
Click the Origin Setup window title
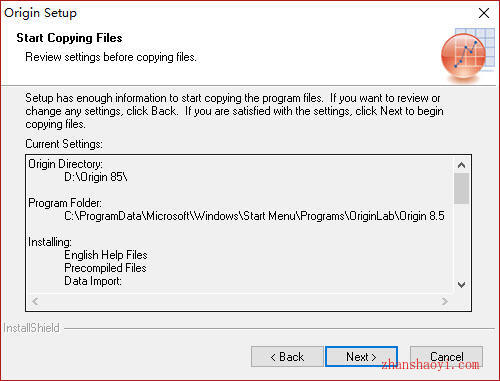tap(40, 13)
